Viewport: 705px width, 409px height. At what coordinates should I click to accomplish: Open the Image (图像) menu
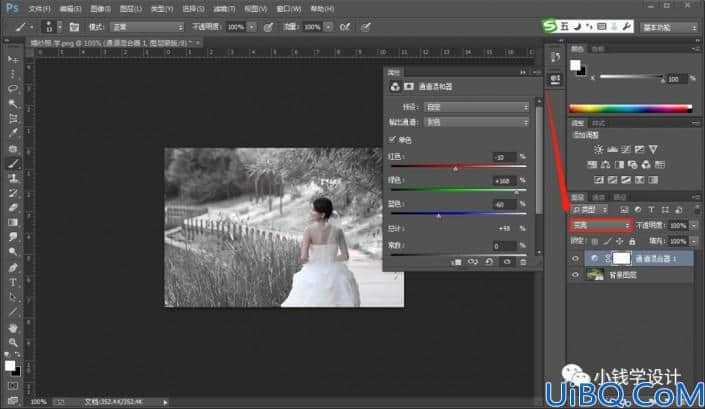(100, 9)
